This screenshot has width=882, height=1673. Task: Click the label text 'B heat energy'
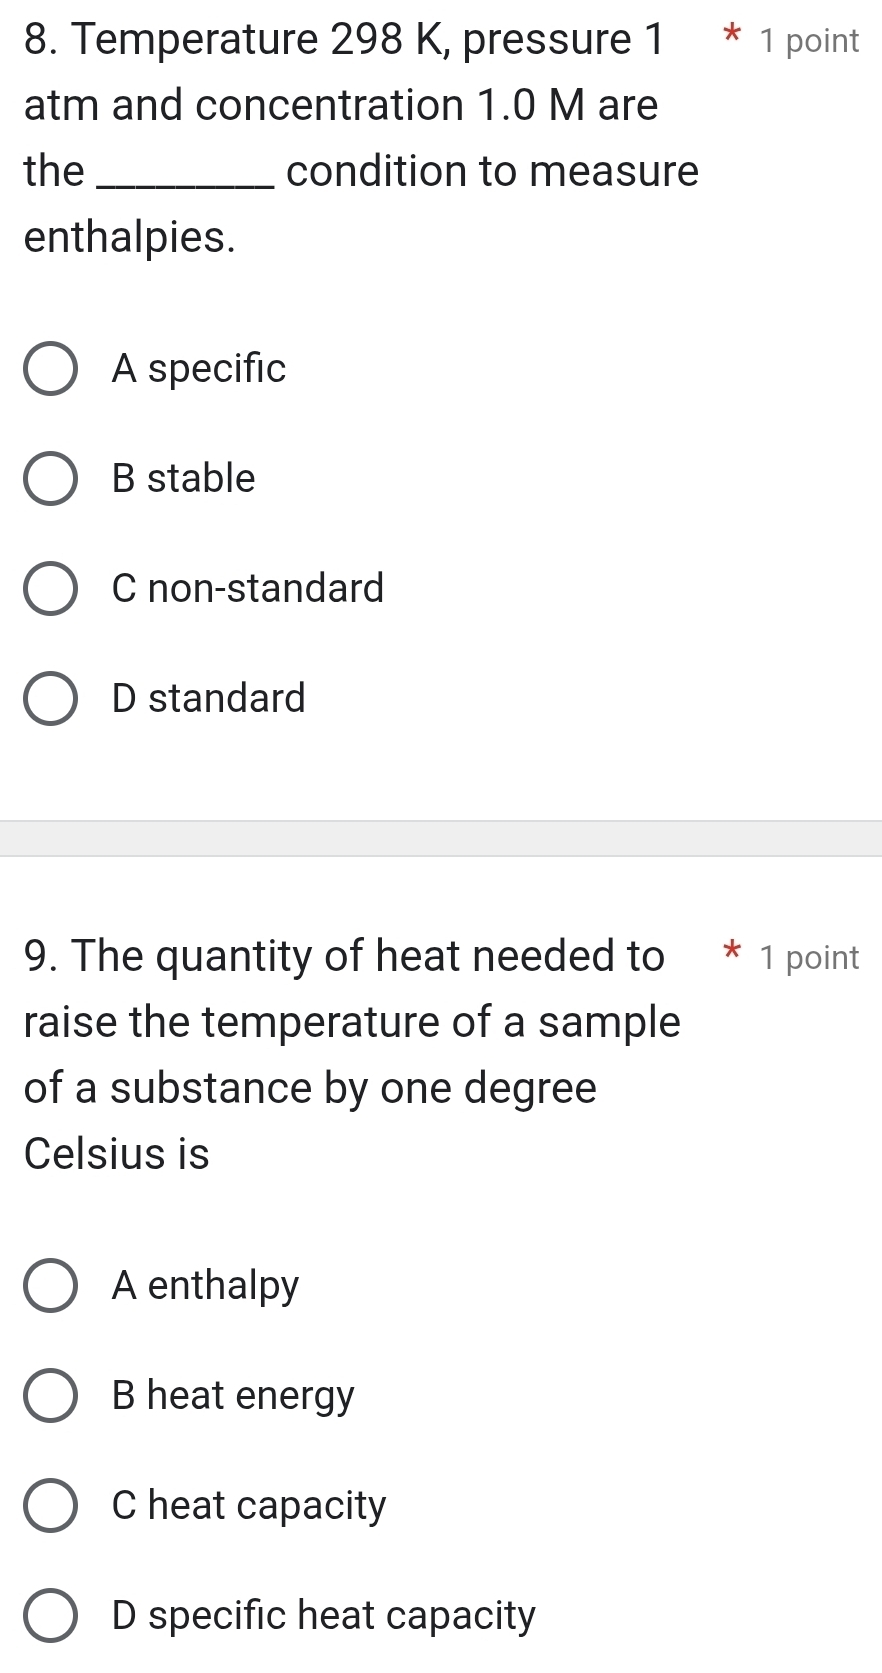[232, 1397]
